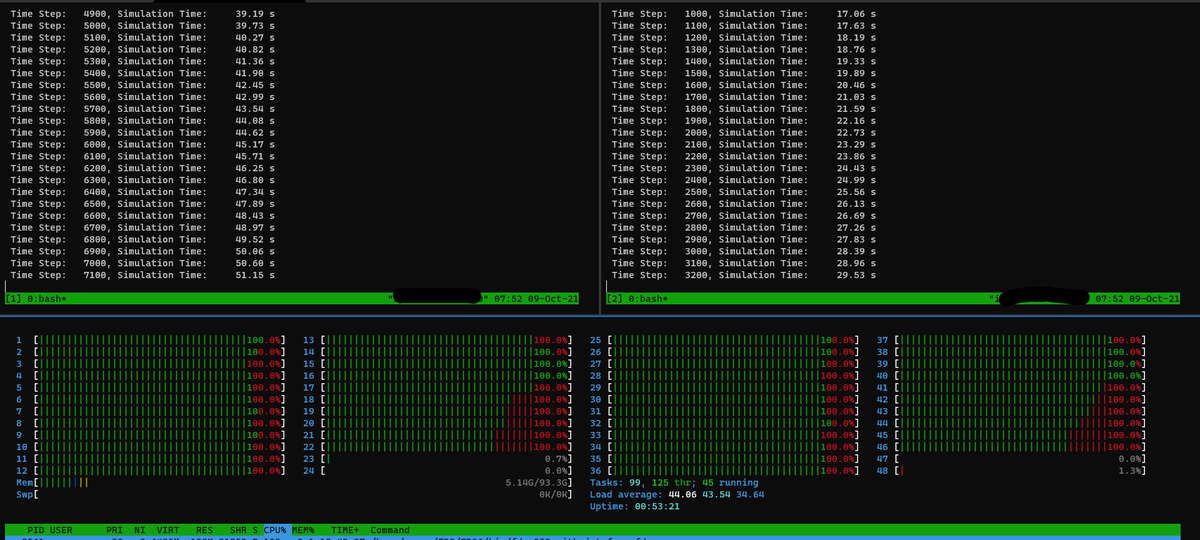
Task: Sort htop processes by USER column header
Action: 61,530
